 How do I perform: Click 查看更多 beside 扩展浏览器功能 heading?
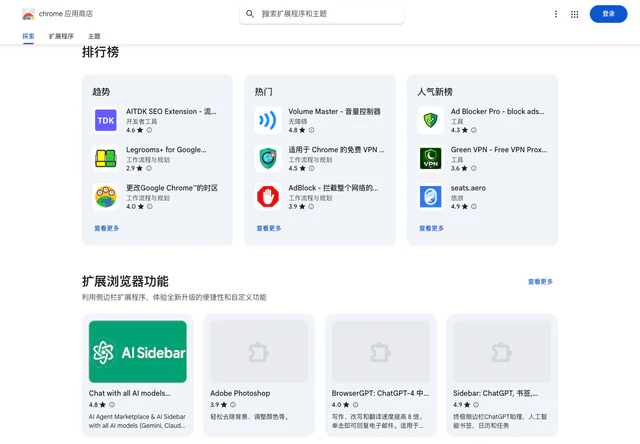point(540,282)
